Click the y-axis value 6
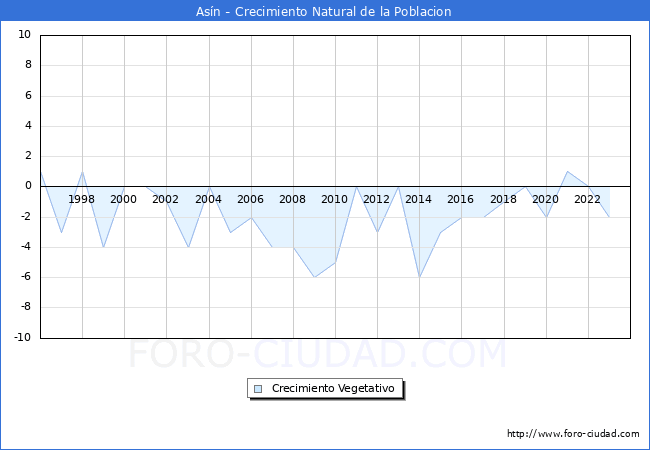650x450 pixels. pos(28,95)
